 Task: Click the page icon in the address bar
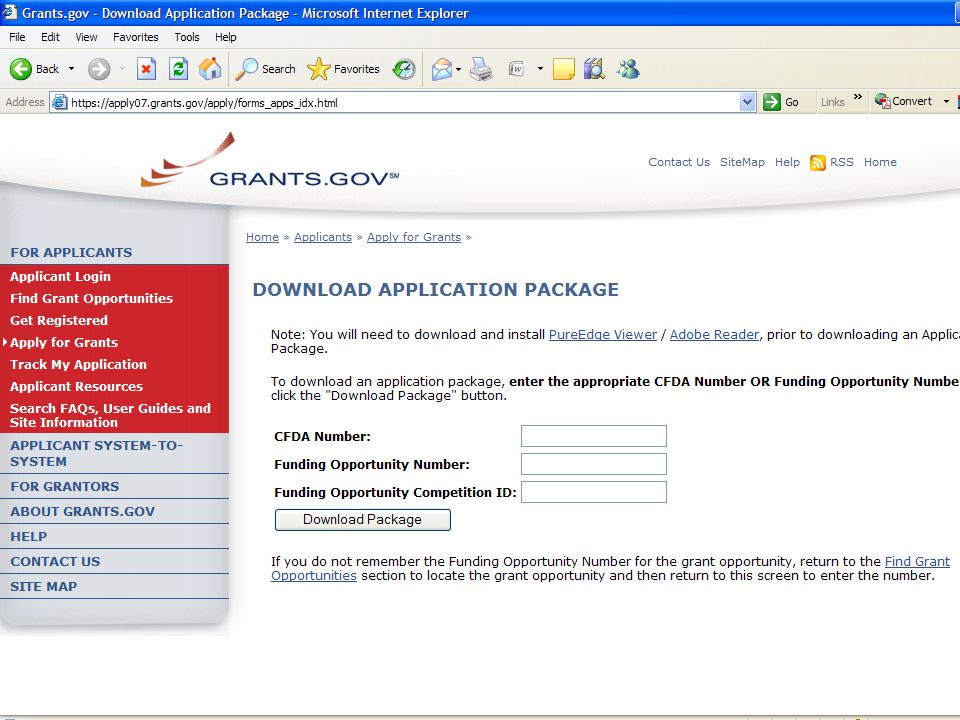point(59,102)
